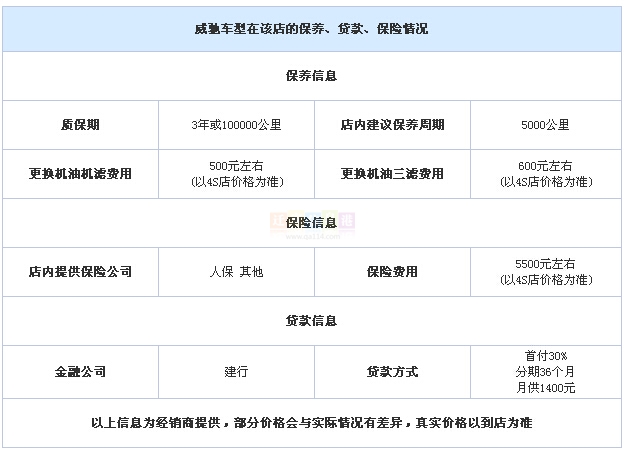
Task: Select the '600元左右' price text
Action: [x=545, y=166]
